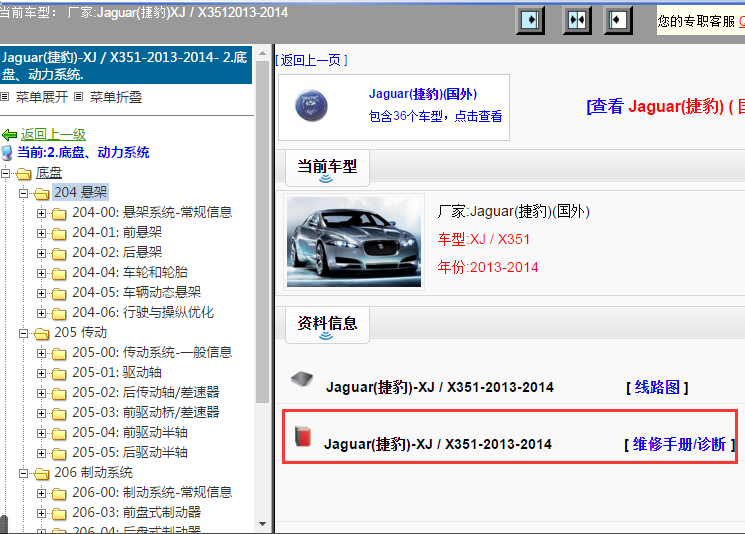745x534 pixels.
Task: Open the 线路图 wiring diagram link
Action: click(657, 387)
